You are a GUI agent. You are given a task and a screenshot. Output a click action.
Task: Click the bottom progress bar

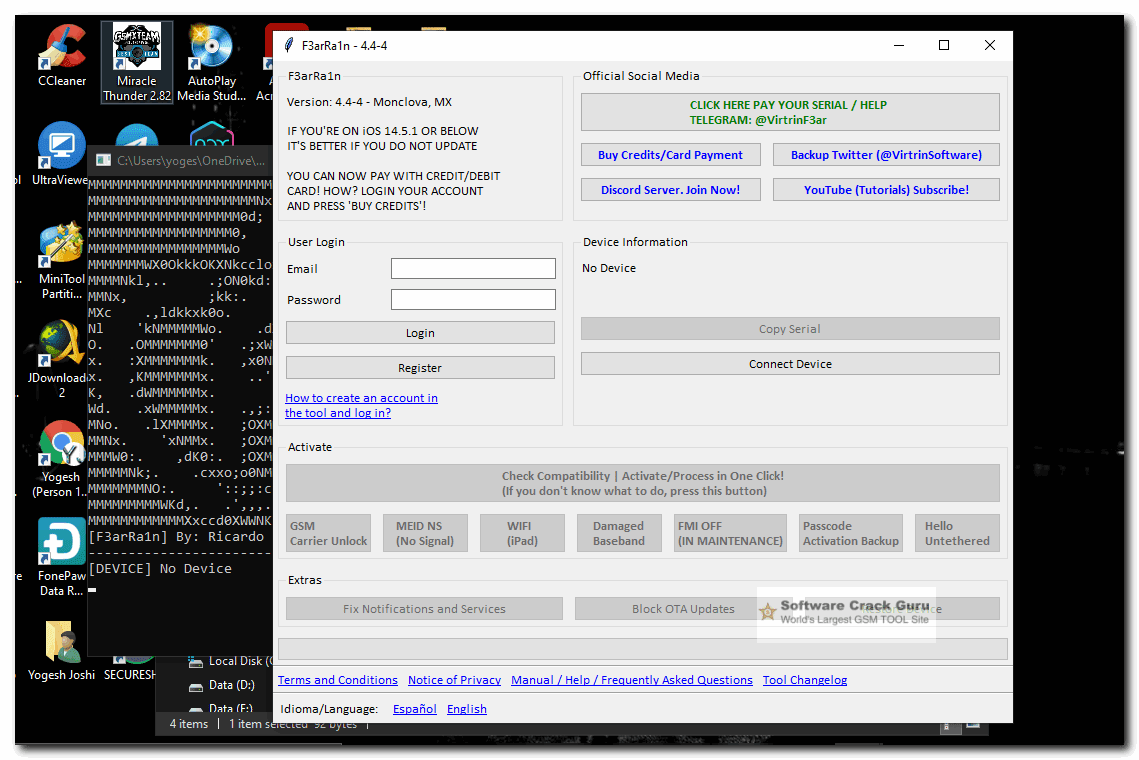(x=643, y=649)
